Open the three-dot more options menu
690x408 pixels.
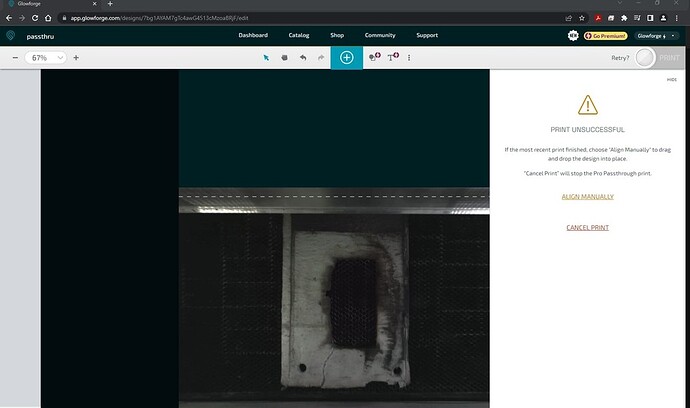point(409,58)
